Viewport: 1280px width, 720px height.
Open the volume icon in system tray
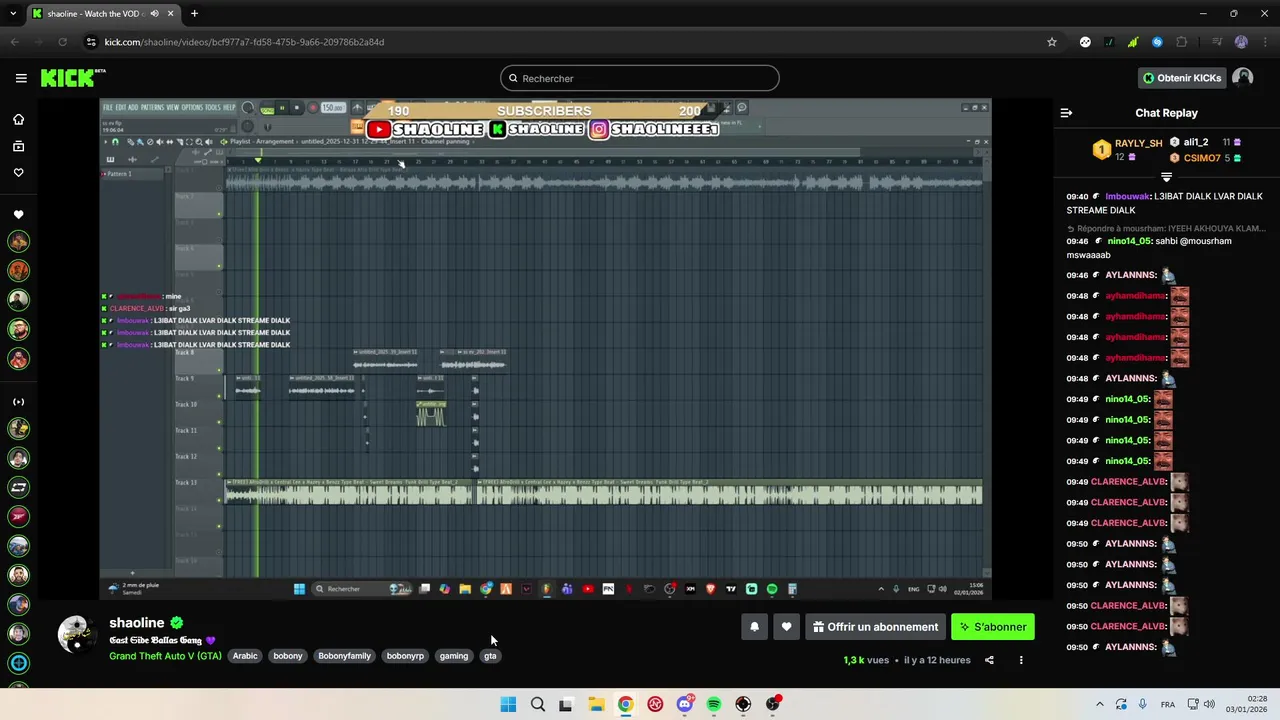[1208, 704]
